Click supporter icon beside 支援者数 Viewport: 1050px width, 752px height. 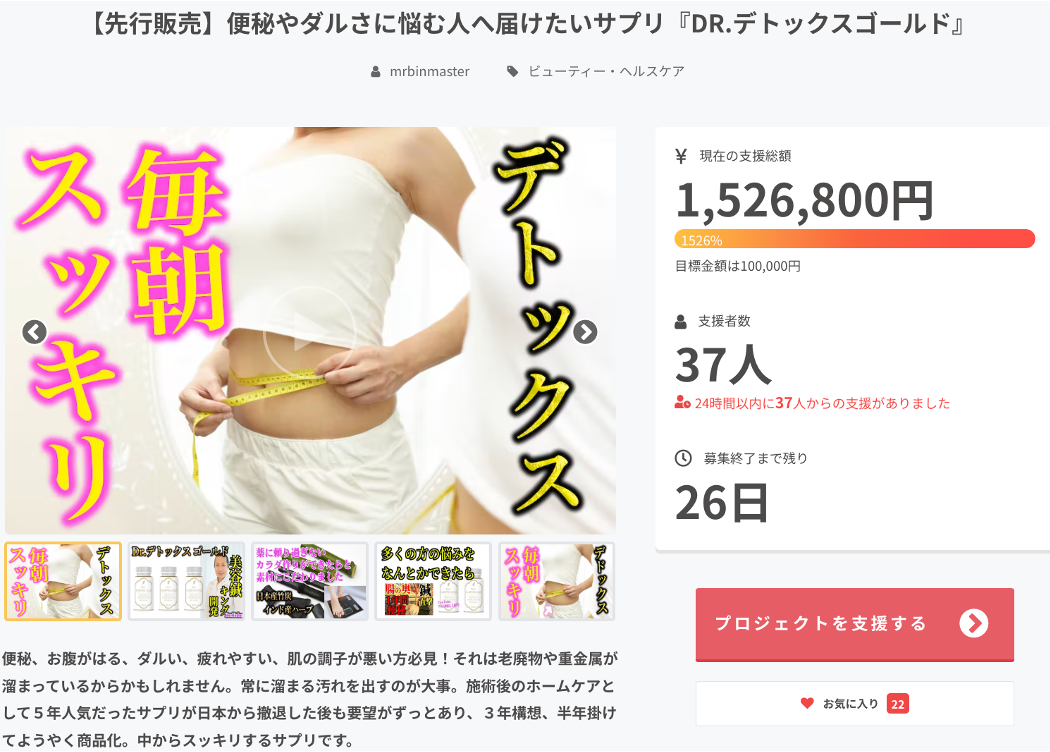tap(681, 321)
